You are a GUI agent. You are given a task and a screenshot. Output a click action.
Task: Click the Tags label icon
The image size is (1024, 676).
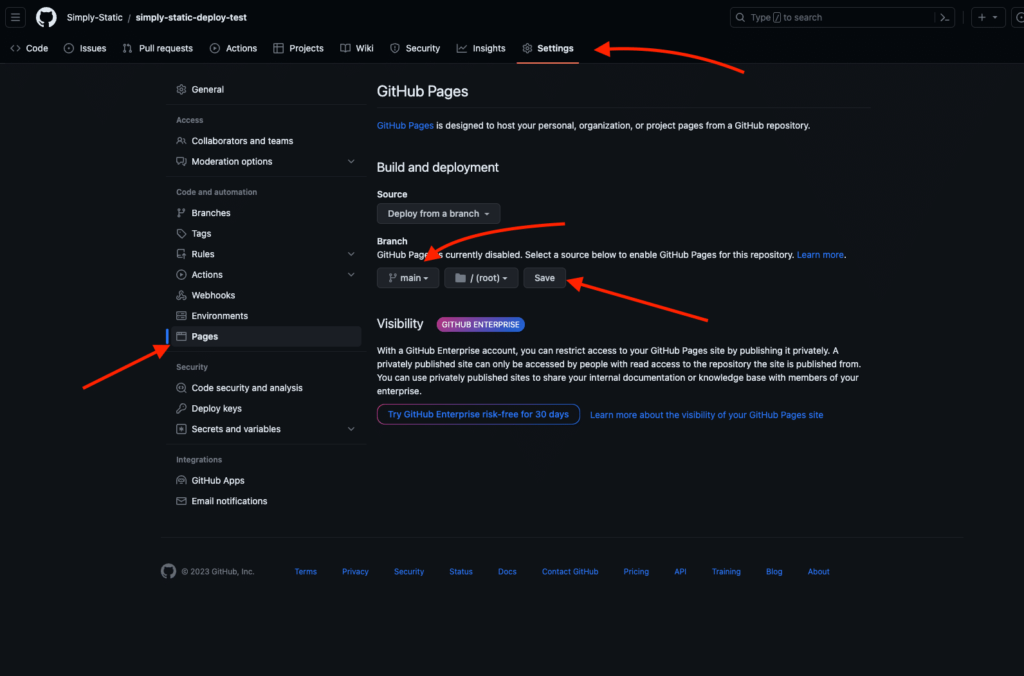[181, 234]
